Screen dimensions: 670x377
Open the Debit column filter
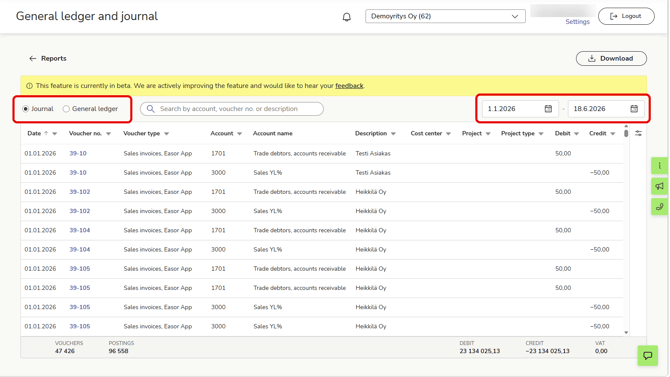click(576, 134)
